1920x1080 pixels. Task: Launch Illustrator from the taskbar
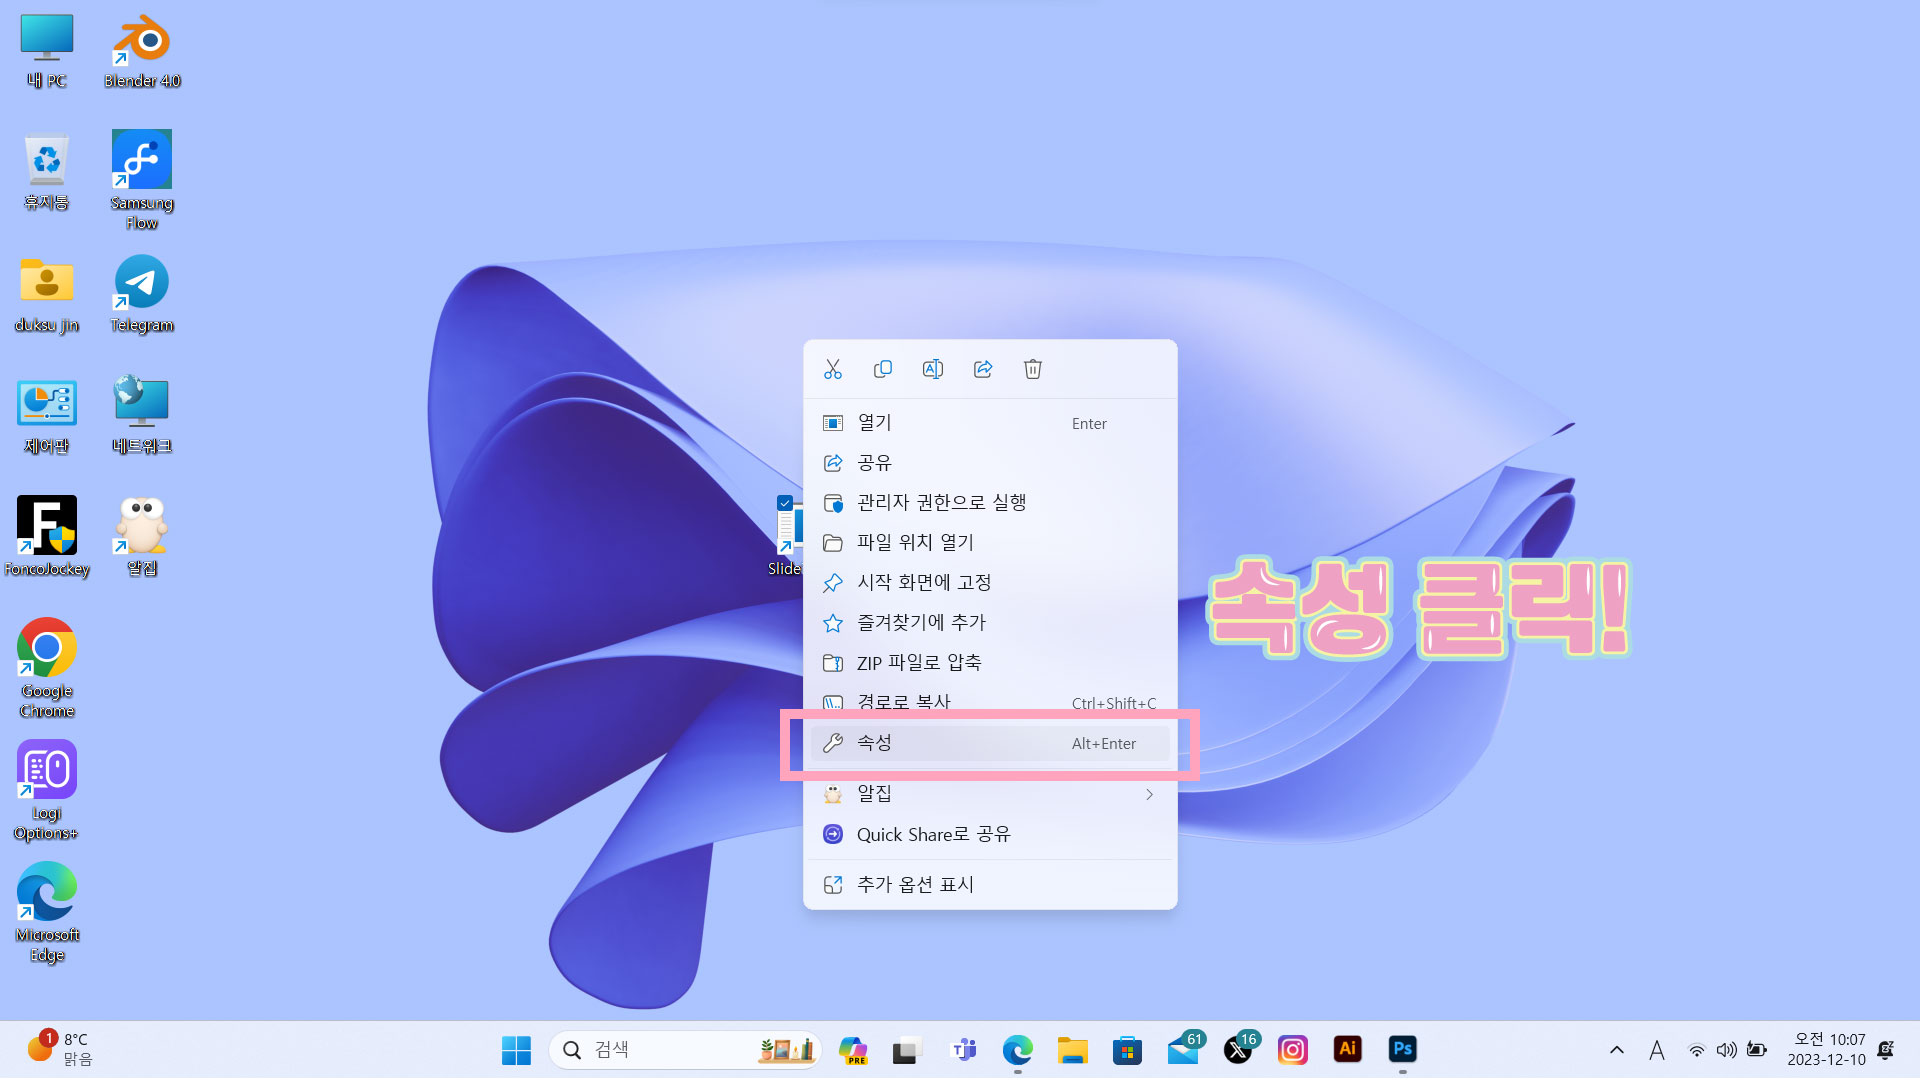coord(1347,1049)
